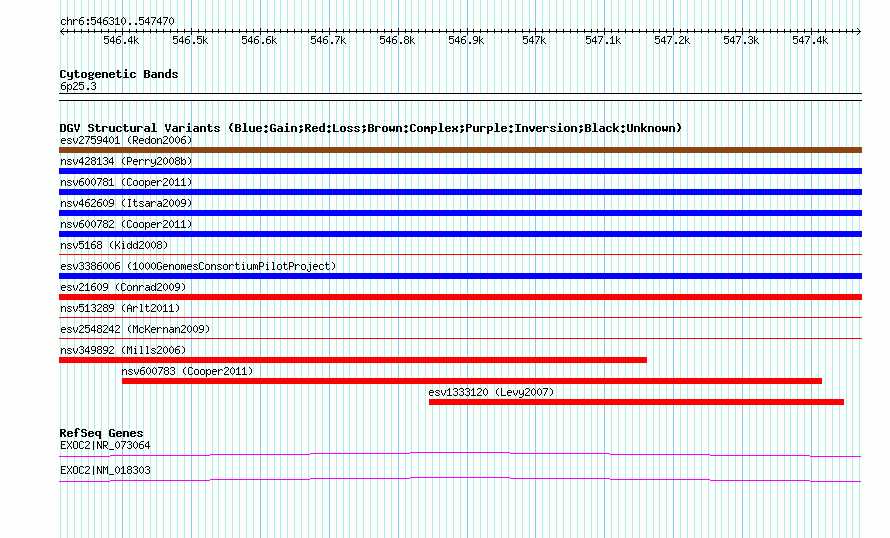Click the nsv600781 (Cooper2011) gain bar
This screenshot has height=538, width=890.
[x=460, y=192]
